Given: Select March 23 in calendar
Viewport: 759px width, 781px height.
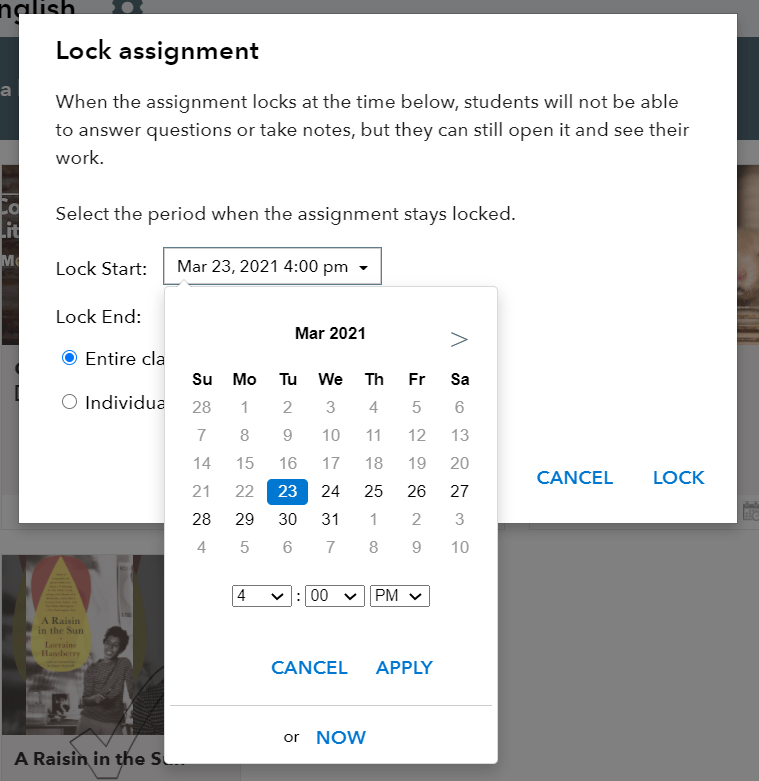Looking at the screenshot, I should pyautogui.click(x=287, y=492).
